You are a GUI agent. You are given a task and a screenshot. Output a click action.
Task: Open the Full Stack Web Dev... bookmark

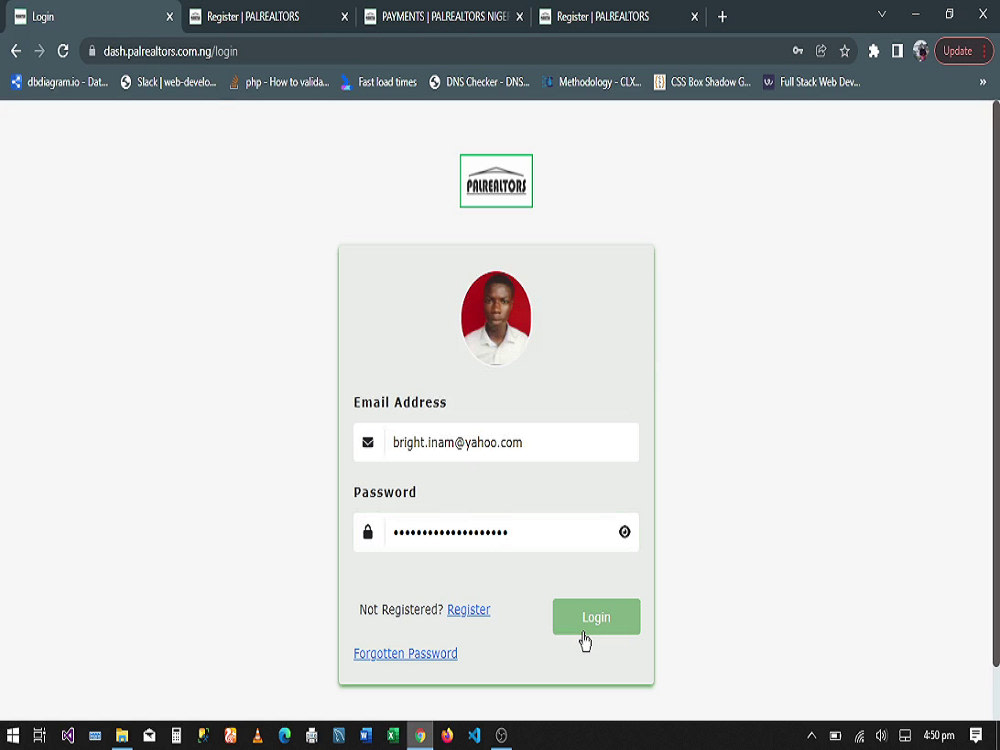coord(812,82)
